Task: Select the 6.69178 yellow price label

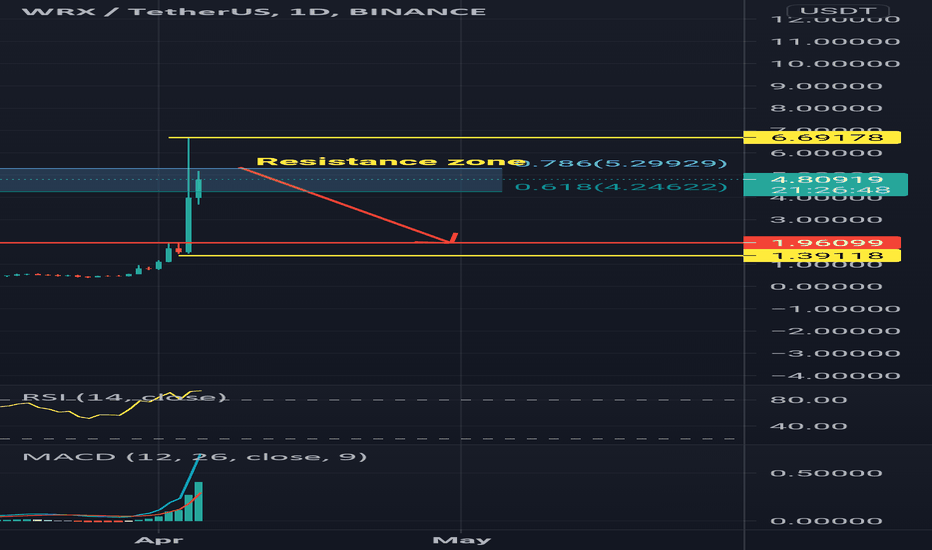Action: tap(822, 137)
